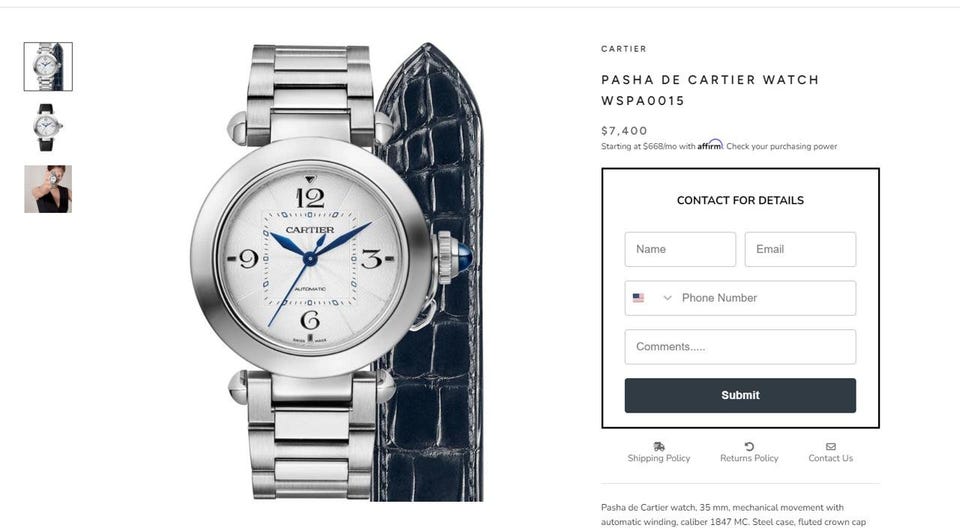This screenshot has height=528, width=960.
Task: Click the Cartier brand label
Action: pyautogui.click(x=624, y=49)
